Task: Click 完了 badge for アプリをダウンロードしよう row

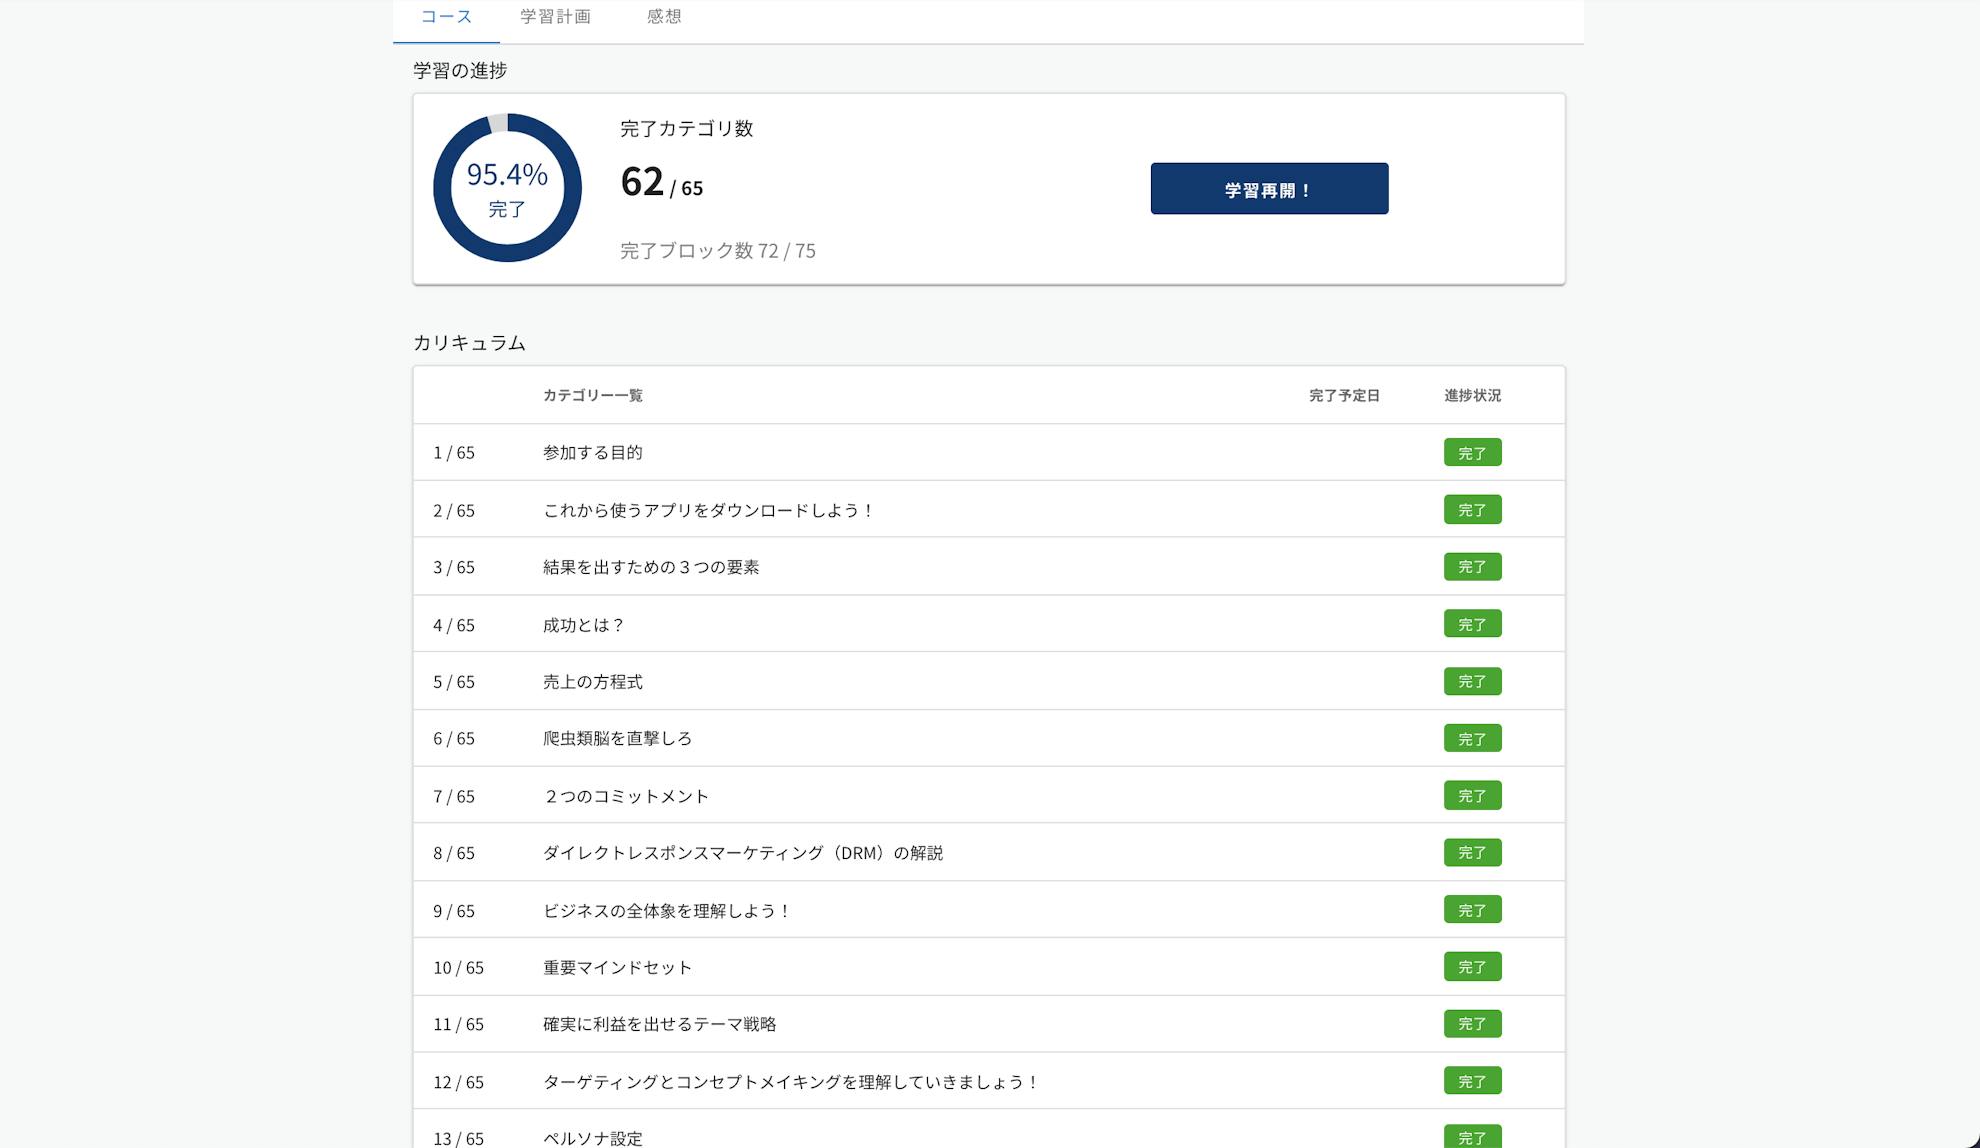Action: pyautogui.click(x=1472, y=510)
